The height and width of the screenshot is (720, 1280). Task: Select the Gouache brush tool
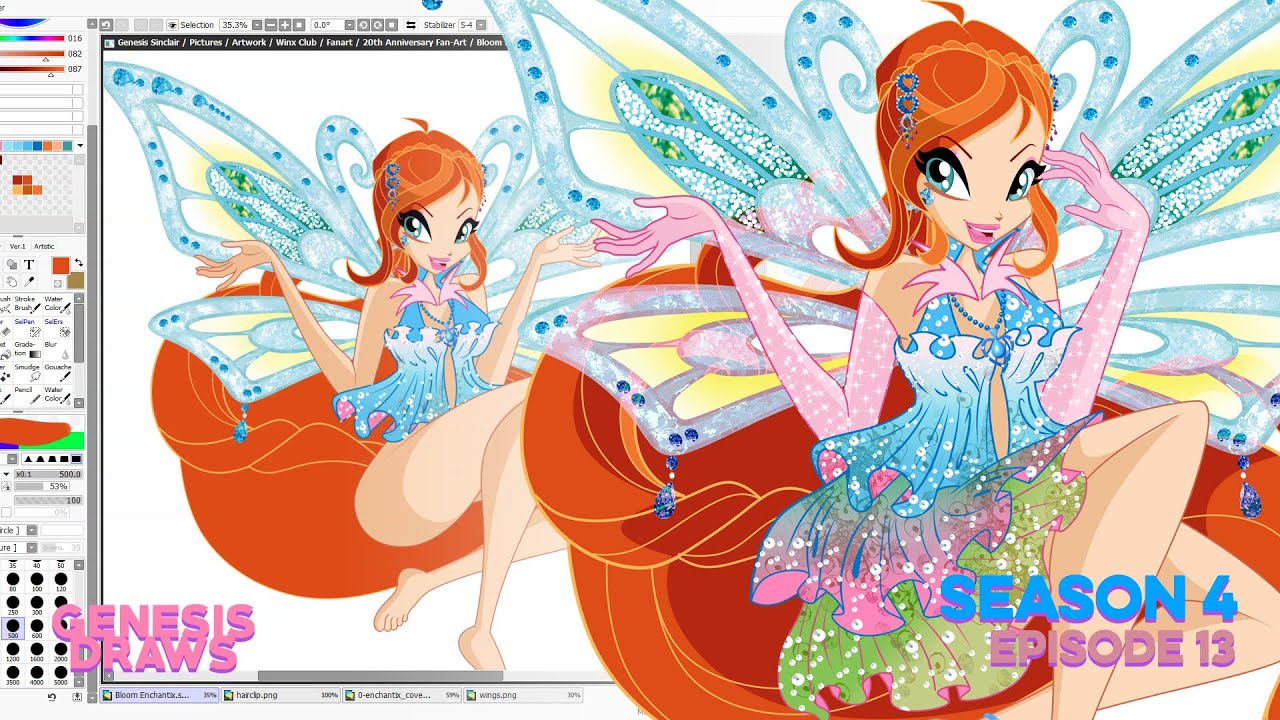[x=57, y=373]
